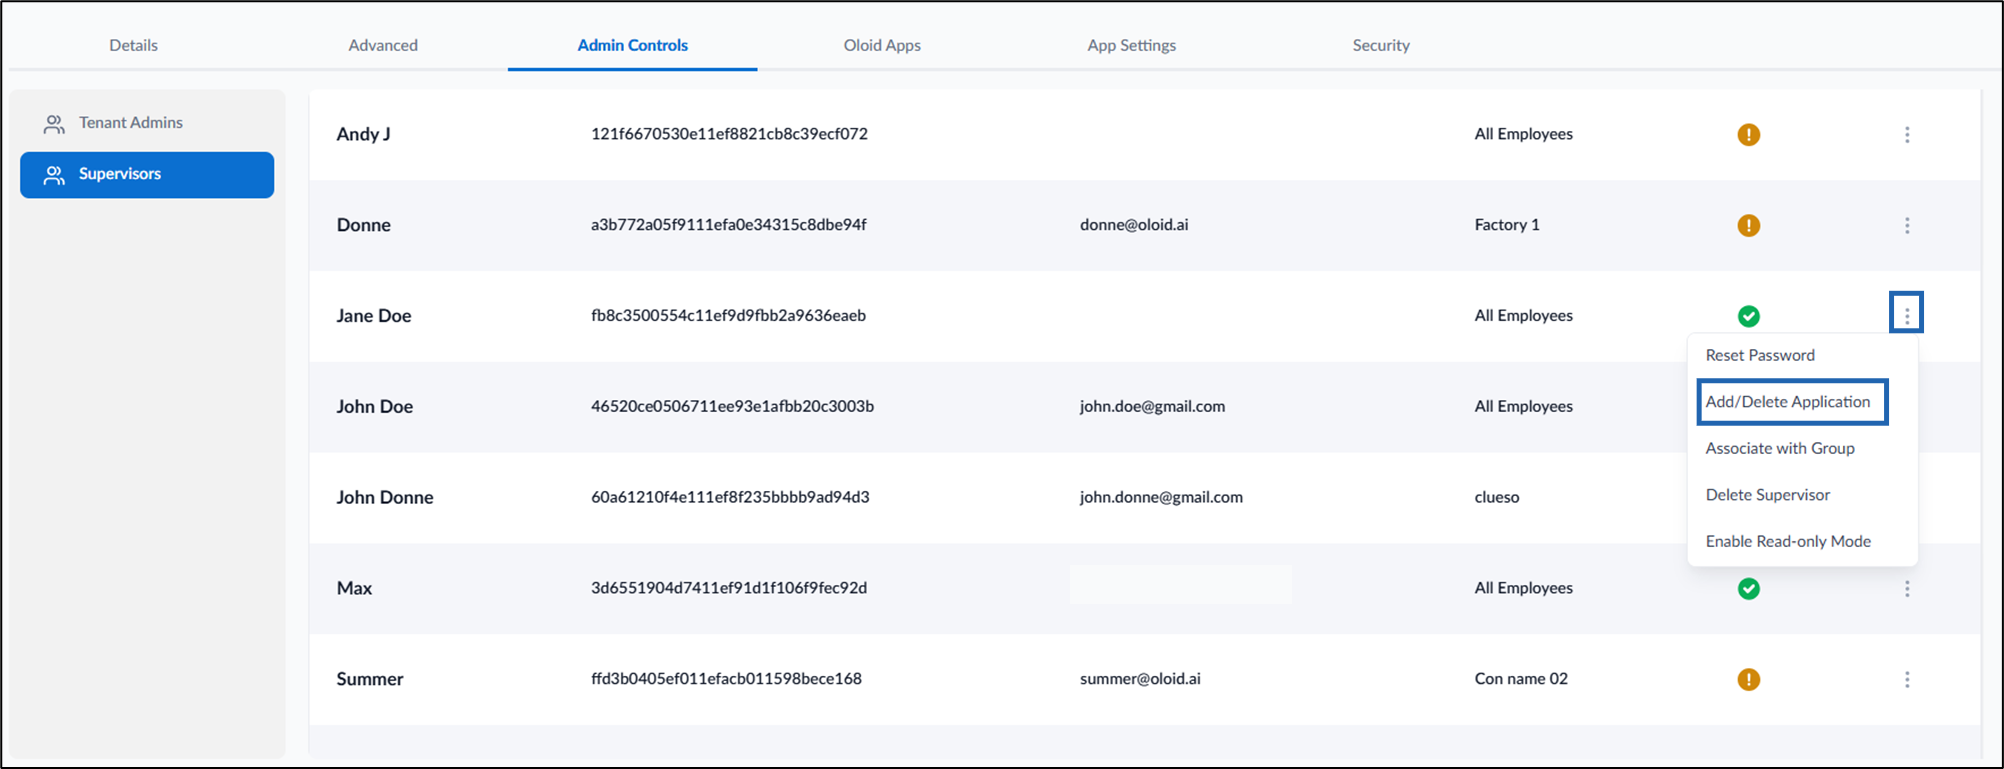The image size is (2004, 769).
Task: Click the warning status icon for Summer
Action: [1748, 679]
